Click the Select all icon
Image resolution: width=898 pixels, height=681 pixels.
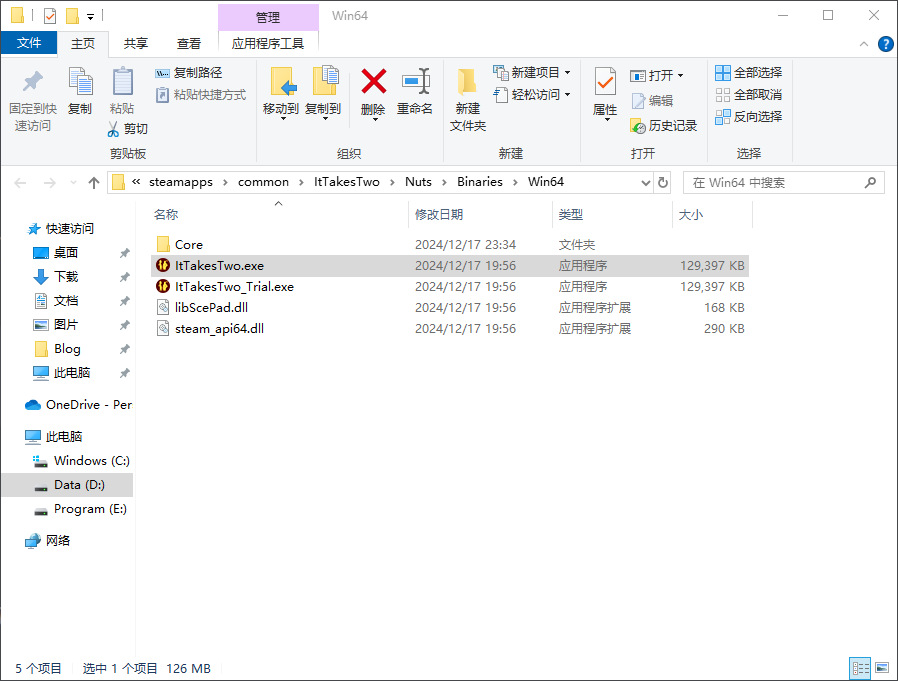(x=723, y=73)
